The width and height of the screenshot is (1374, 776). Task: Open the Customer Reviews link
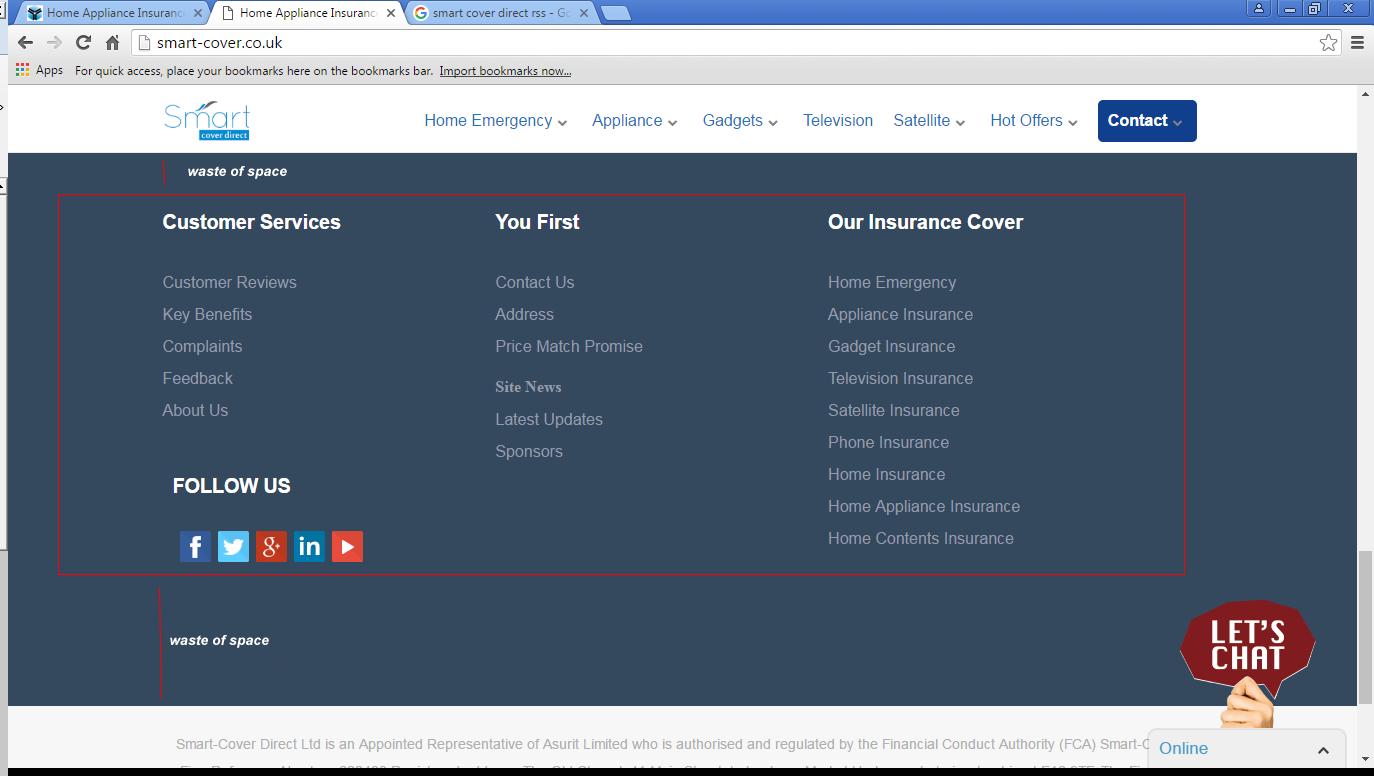[x=230, y=283]
